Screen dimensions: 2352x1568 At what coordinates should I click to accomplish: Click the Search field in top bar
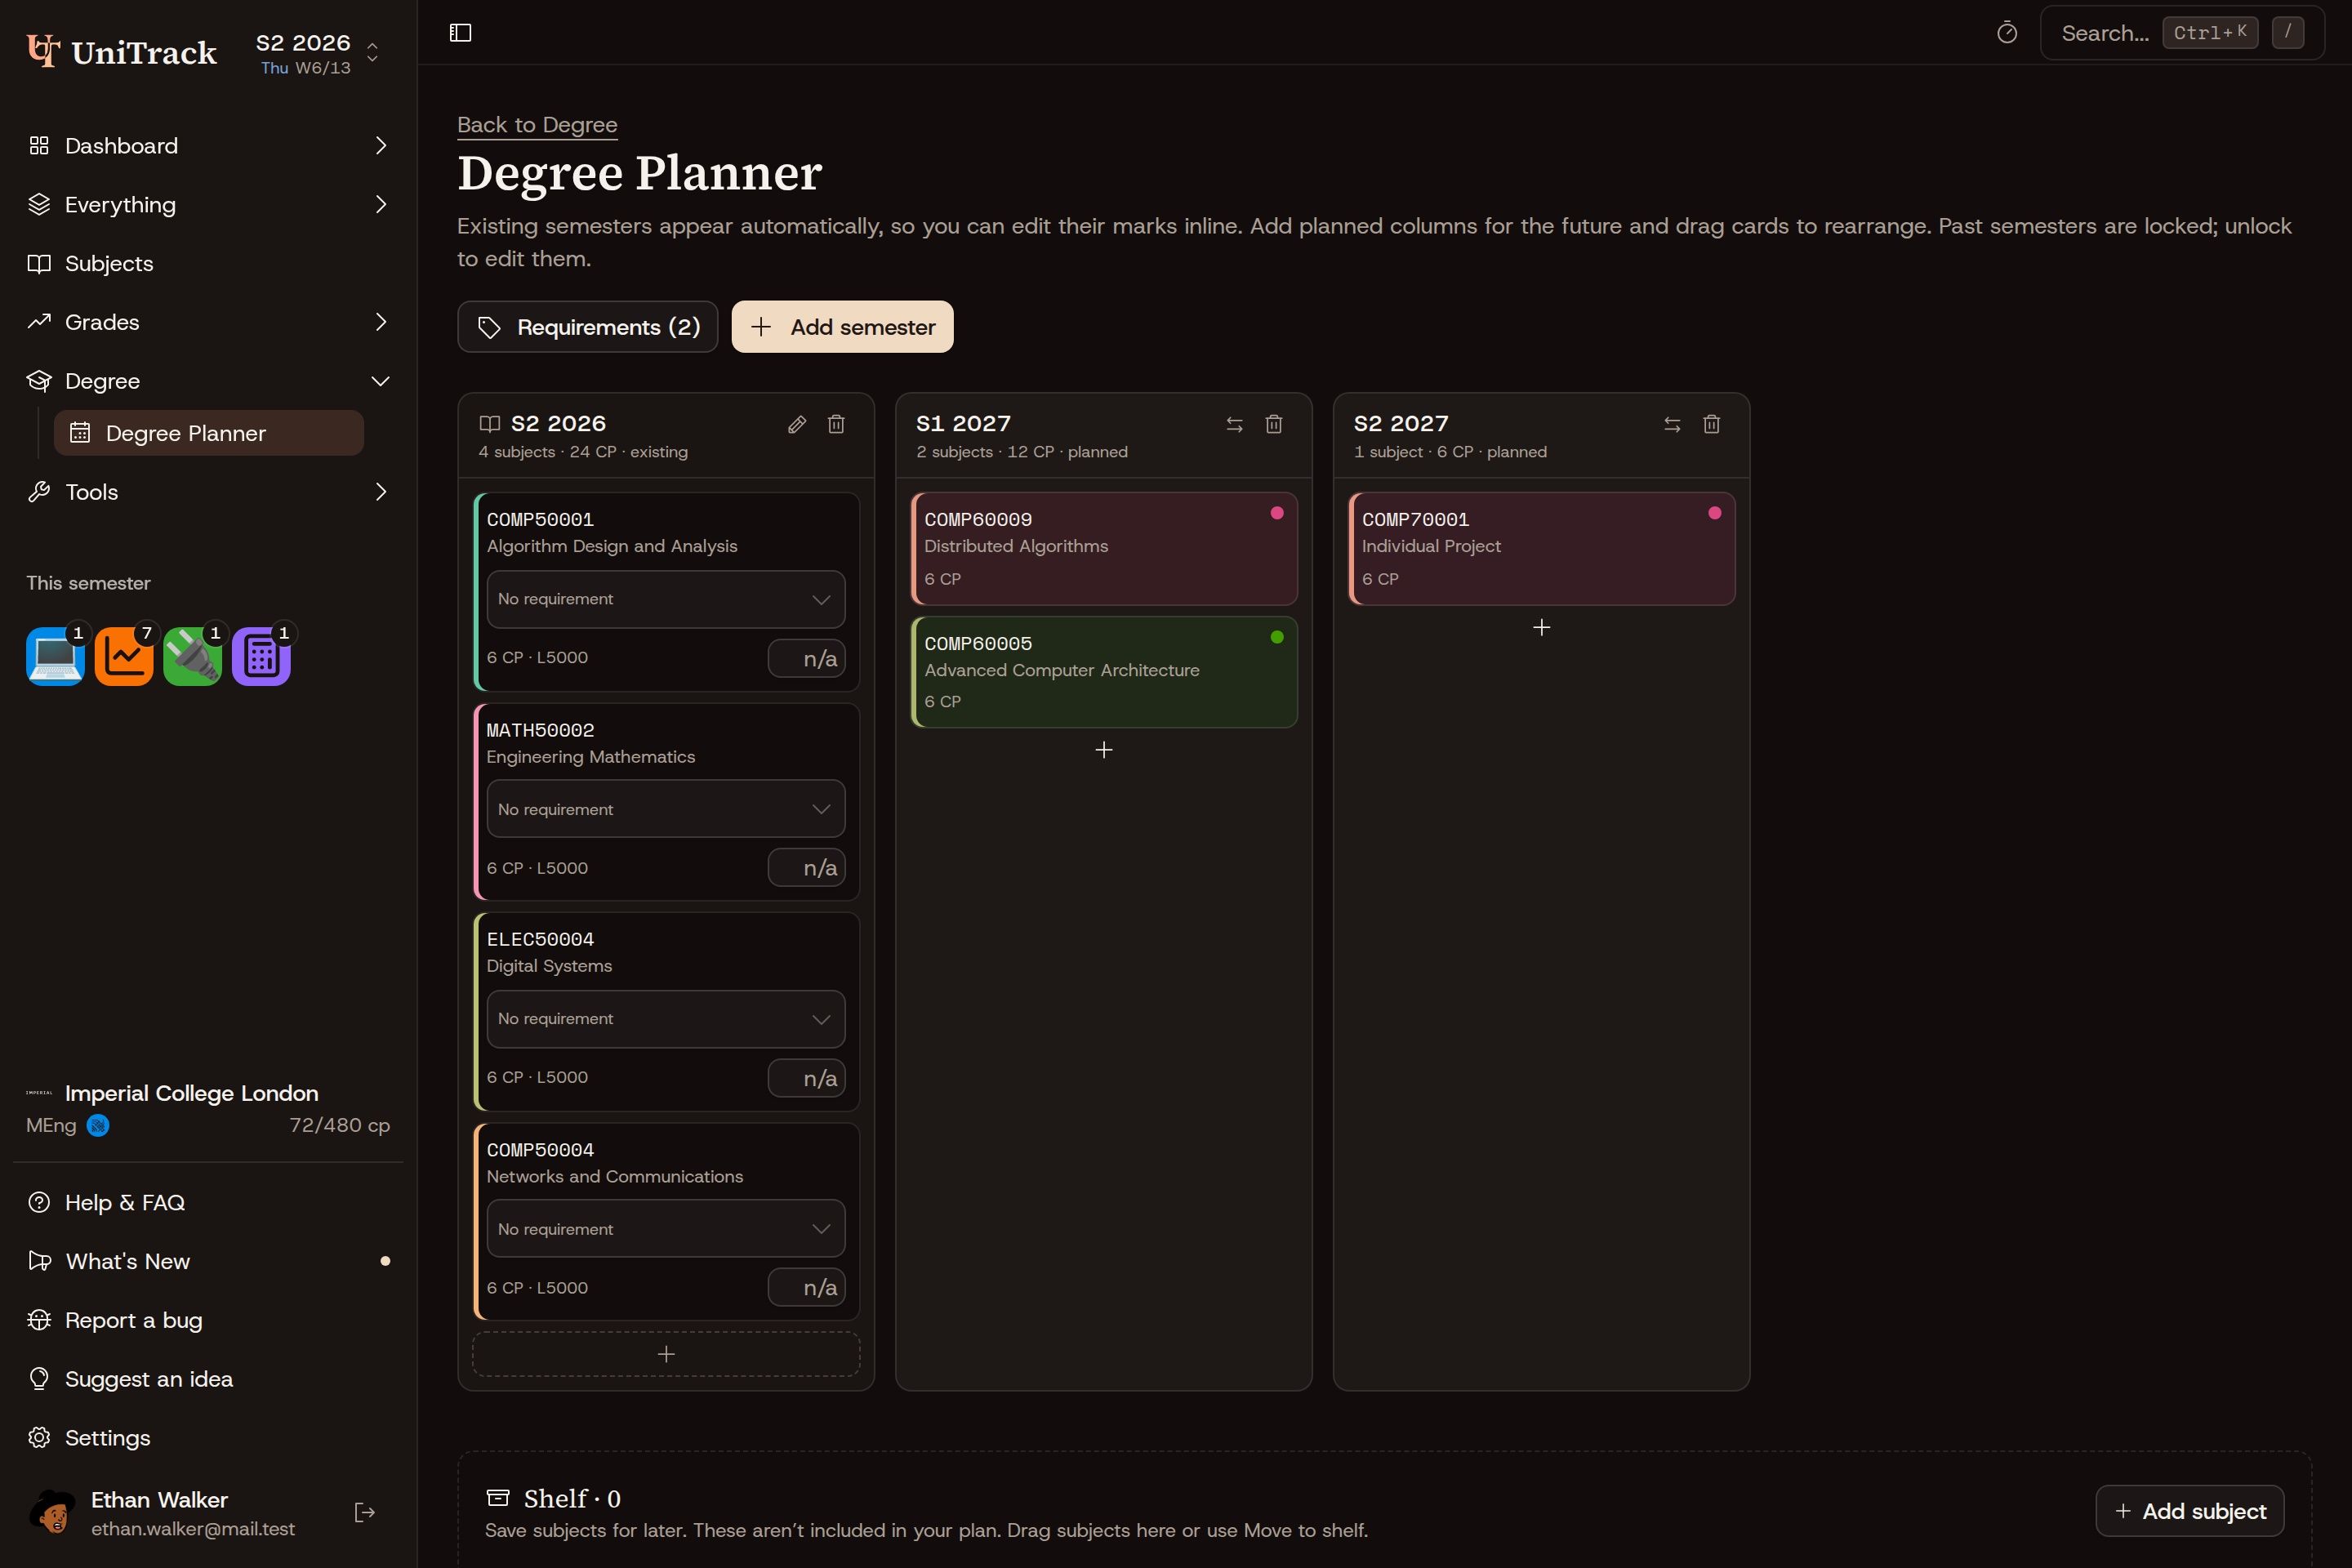2182,33
